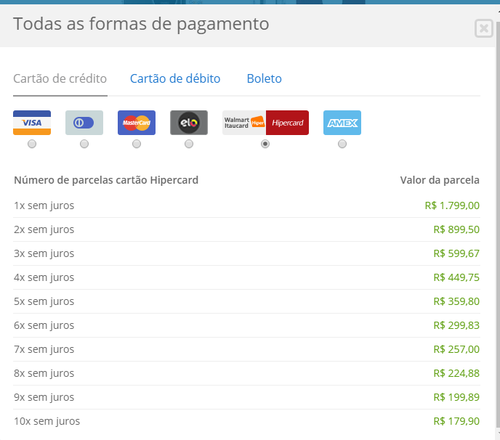Click the '3x sem juros' row
Viewport: 500px width, 440px height.
[x=247, y=254]
